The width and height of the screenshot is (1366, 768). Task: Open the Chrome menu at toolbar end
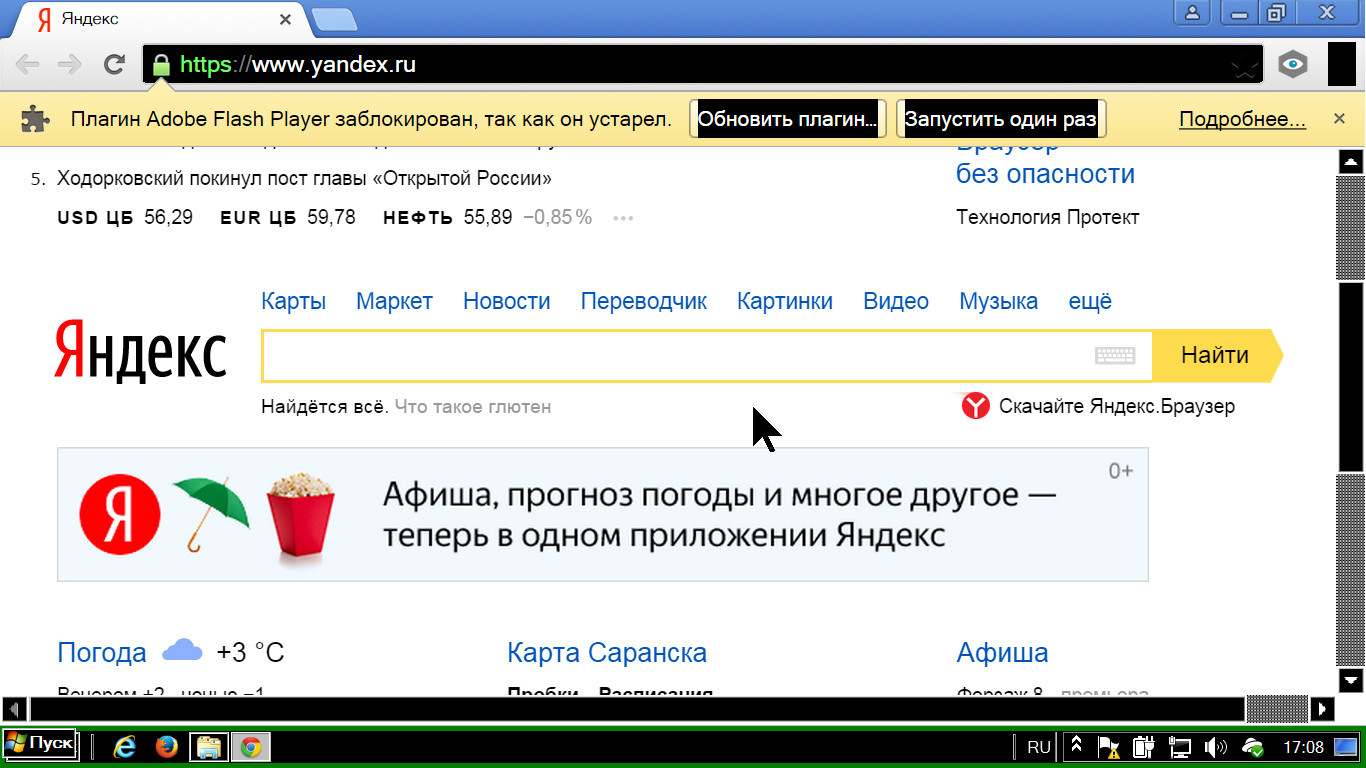[1341, 65]
